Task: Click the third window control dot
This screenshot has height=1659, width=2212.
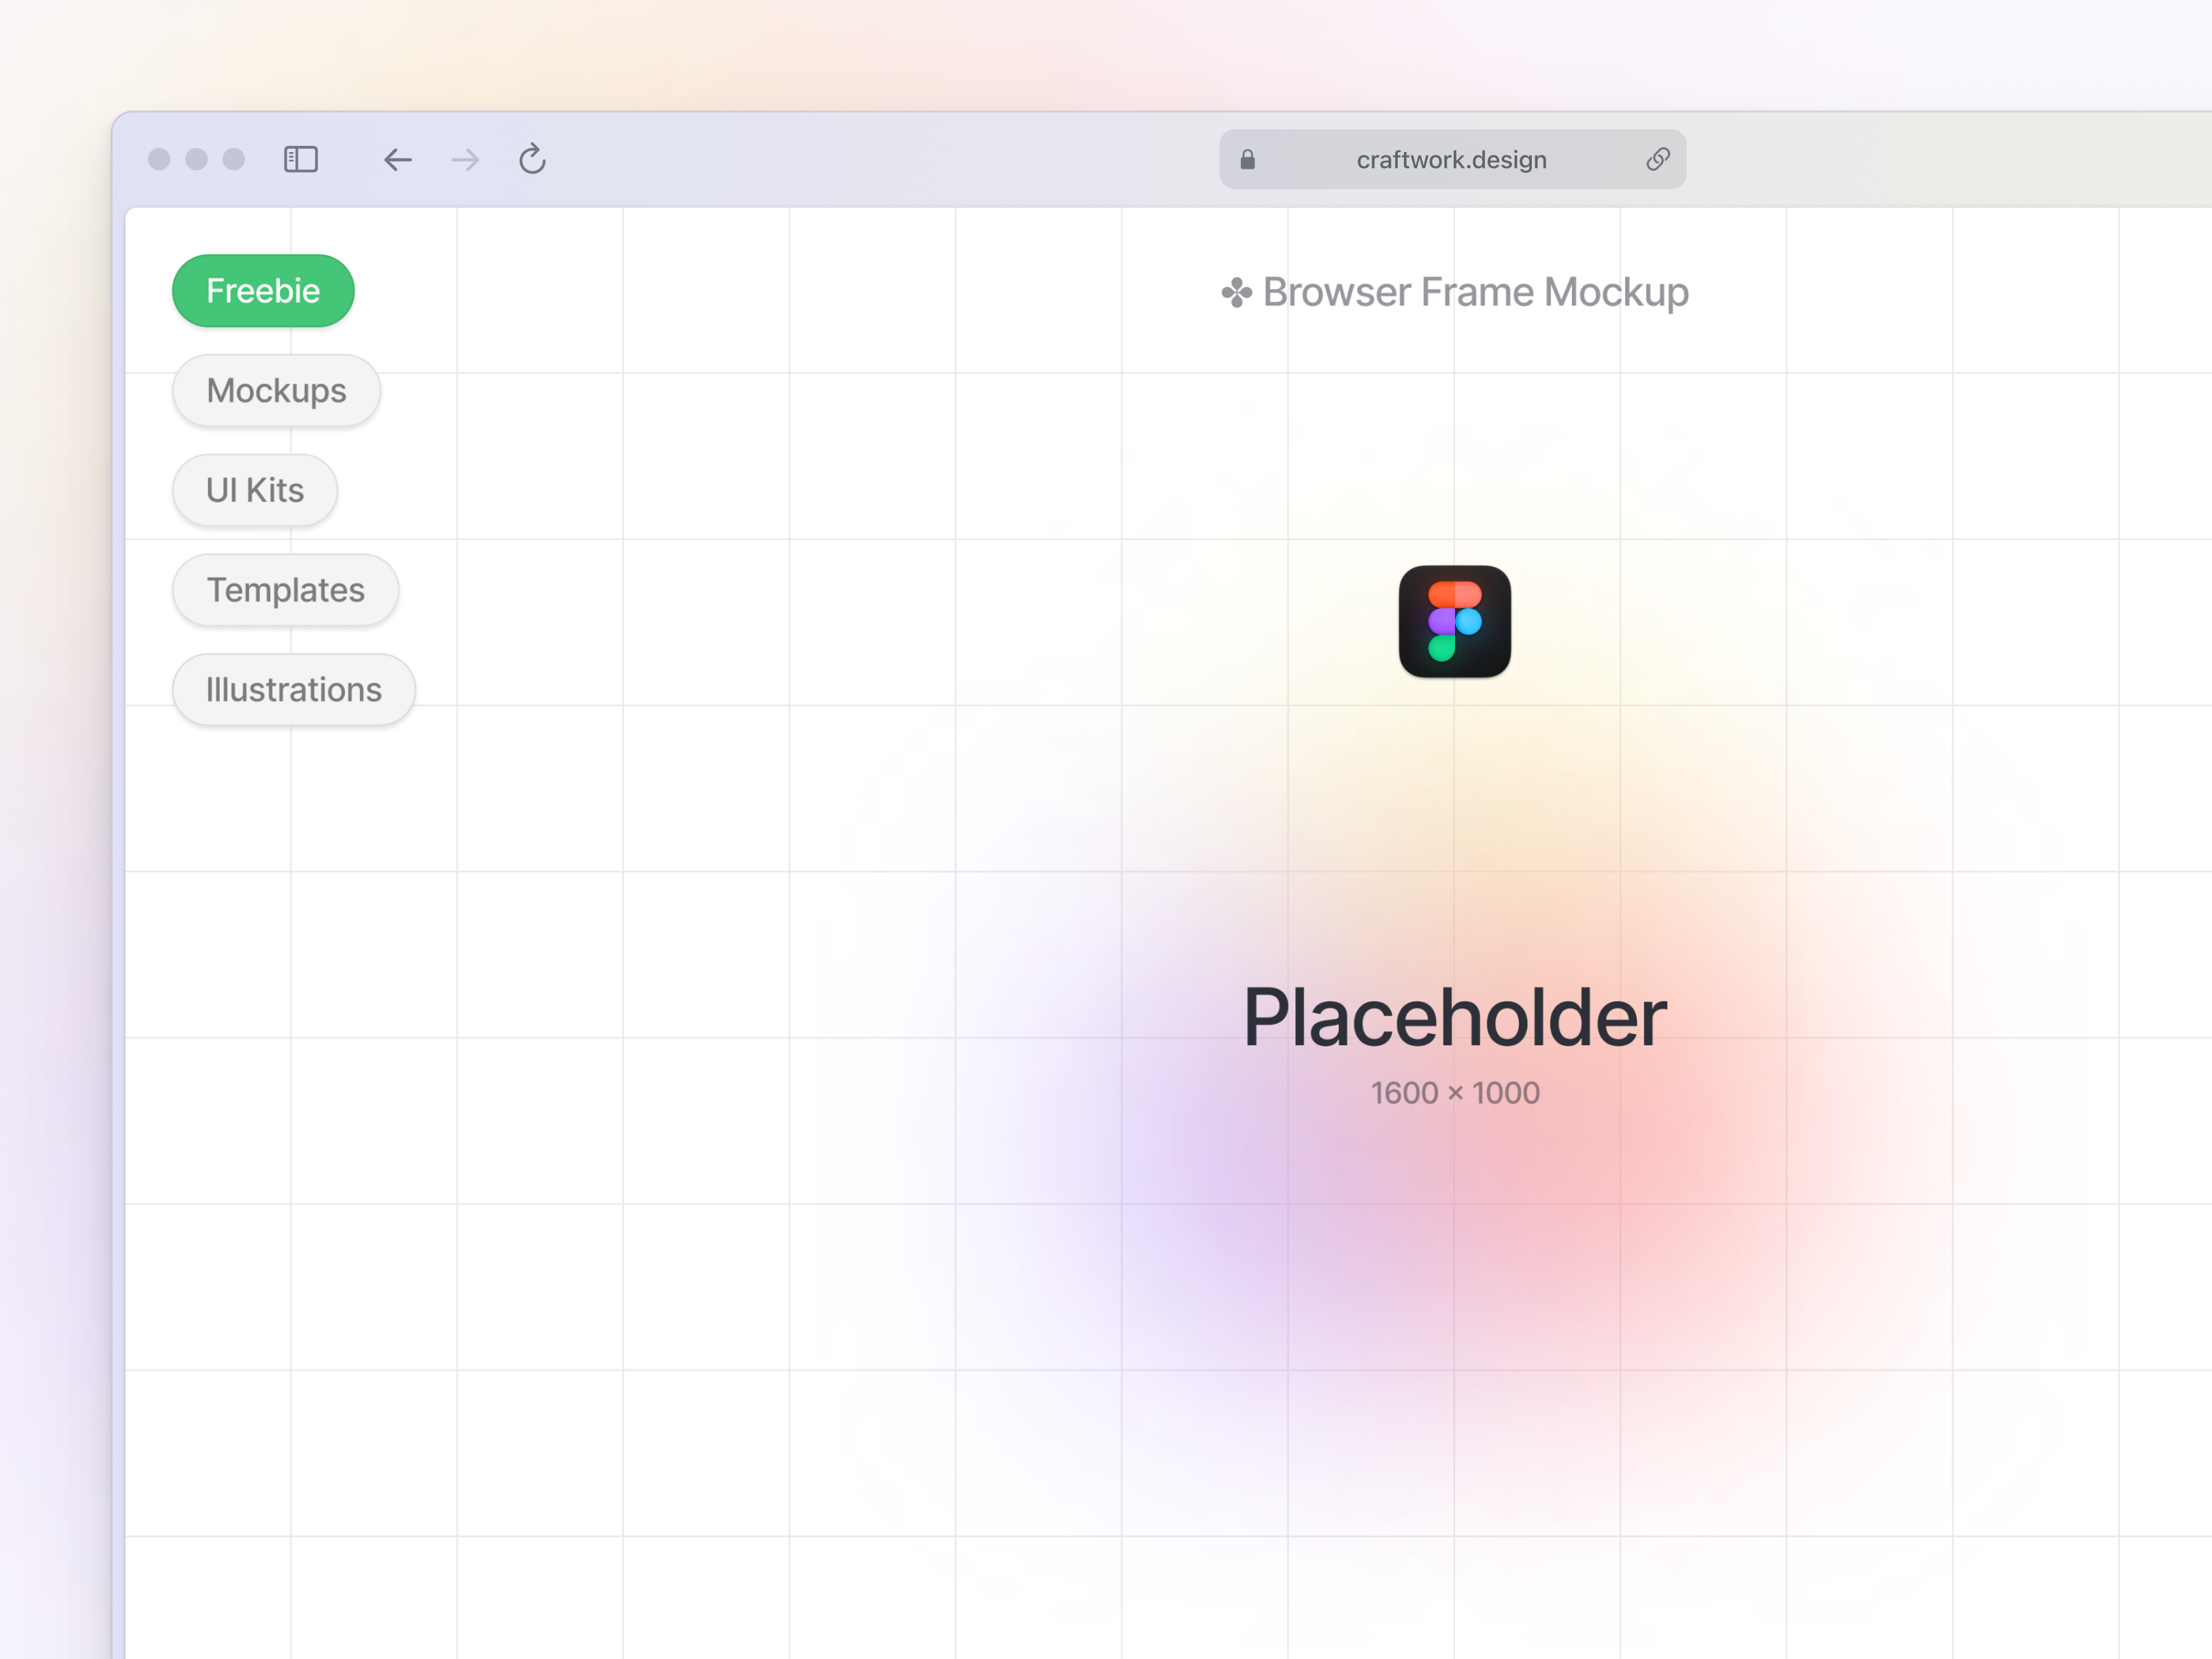Action: (234, 159)
